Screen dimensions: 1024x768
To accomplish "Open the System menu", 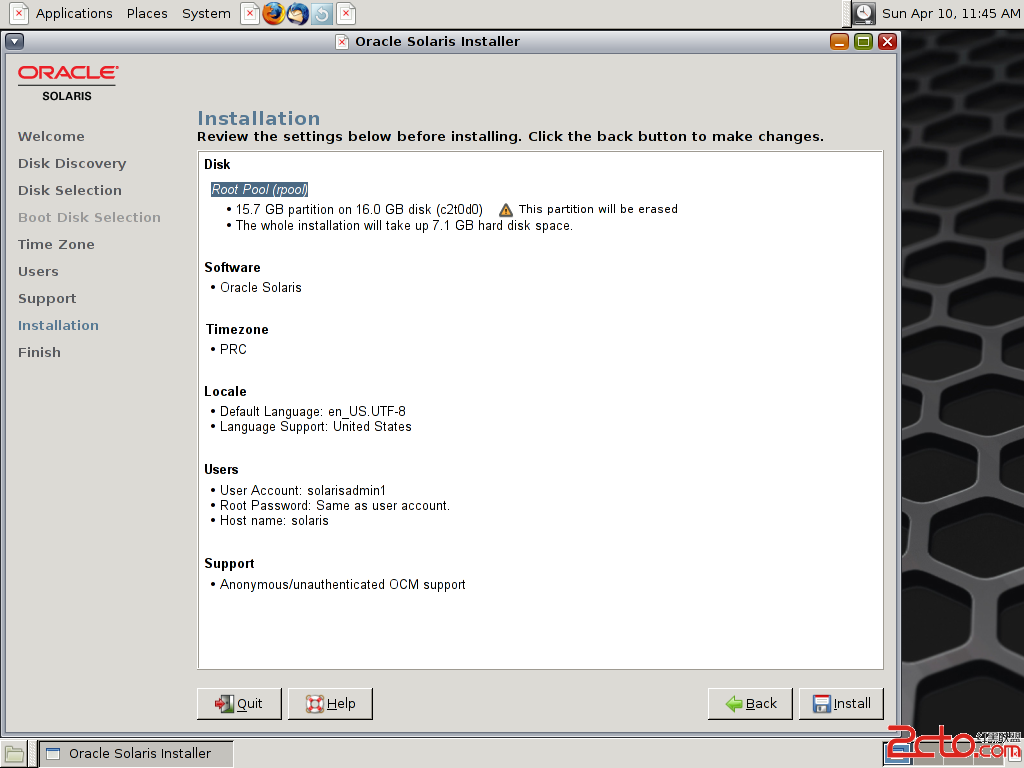I will 206,13.
